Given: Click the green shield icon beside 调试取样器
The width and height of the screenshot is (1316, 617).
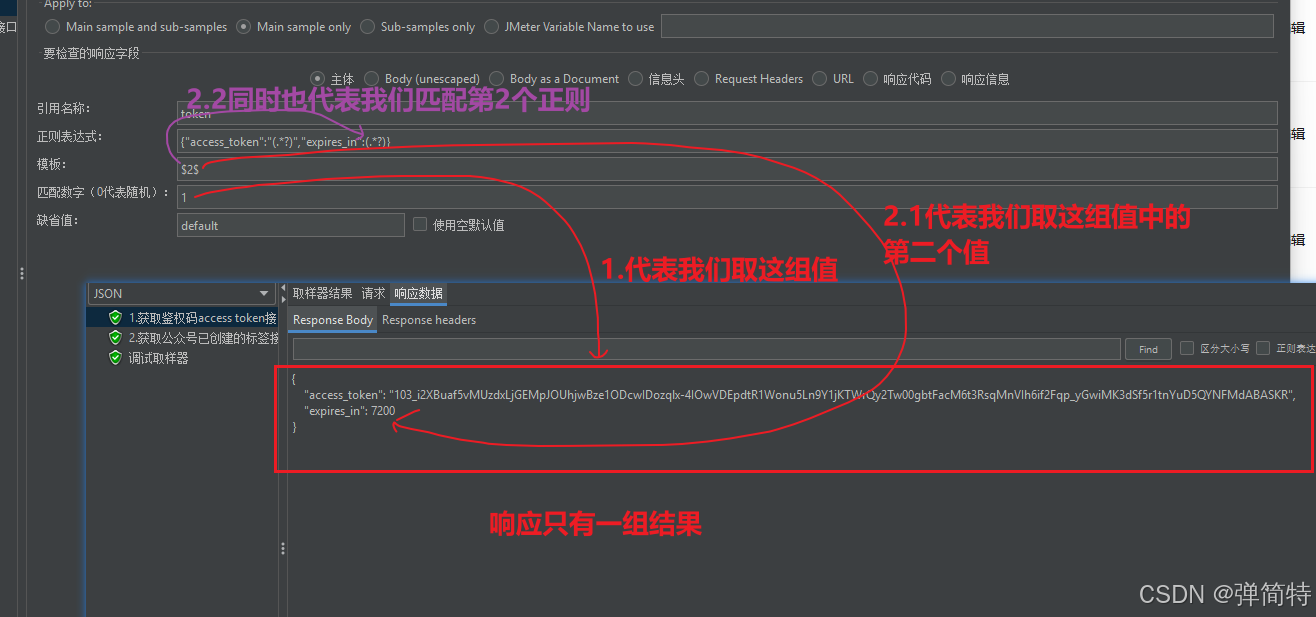Looking at the screenshot, I should click(x=115, y=357).
